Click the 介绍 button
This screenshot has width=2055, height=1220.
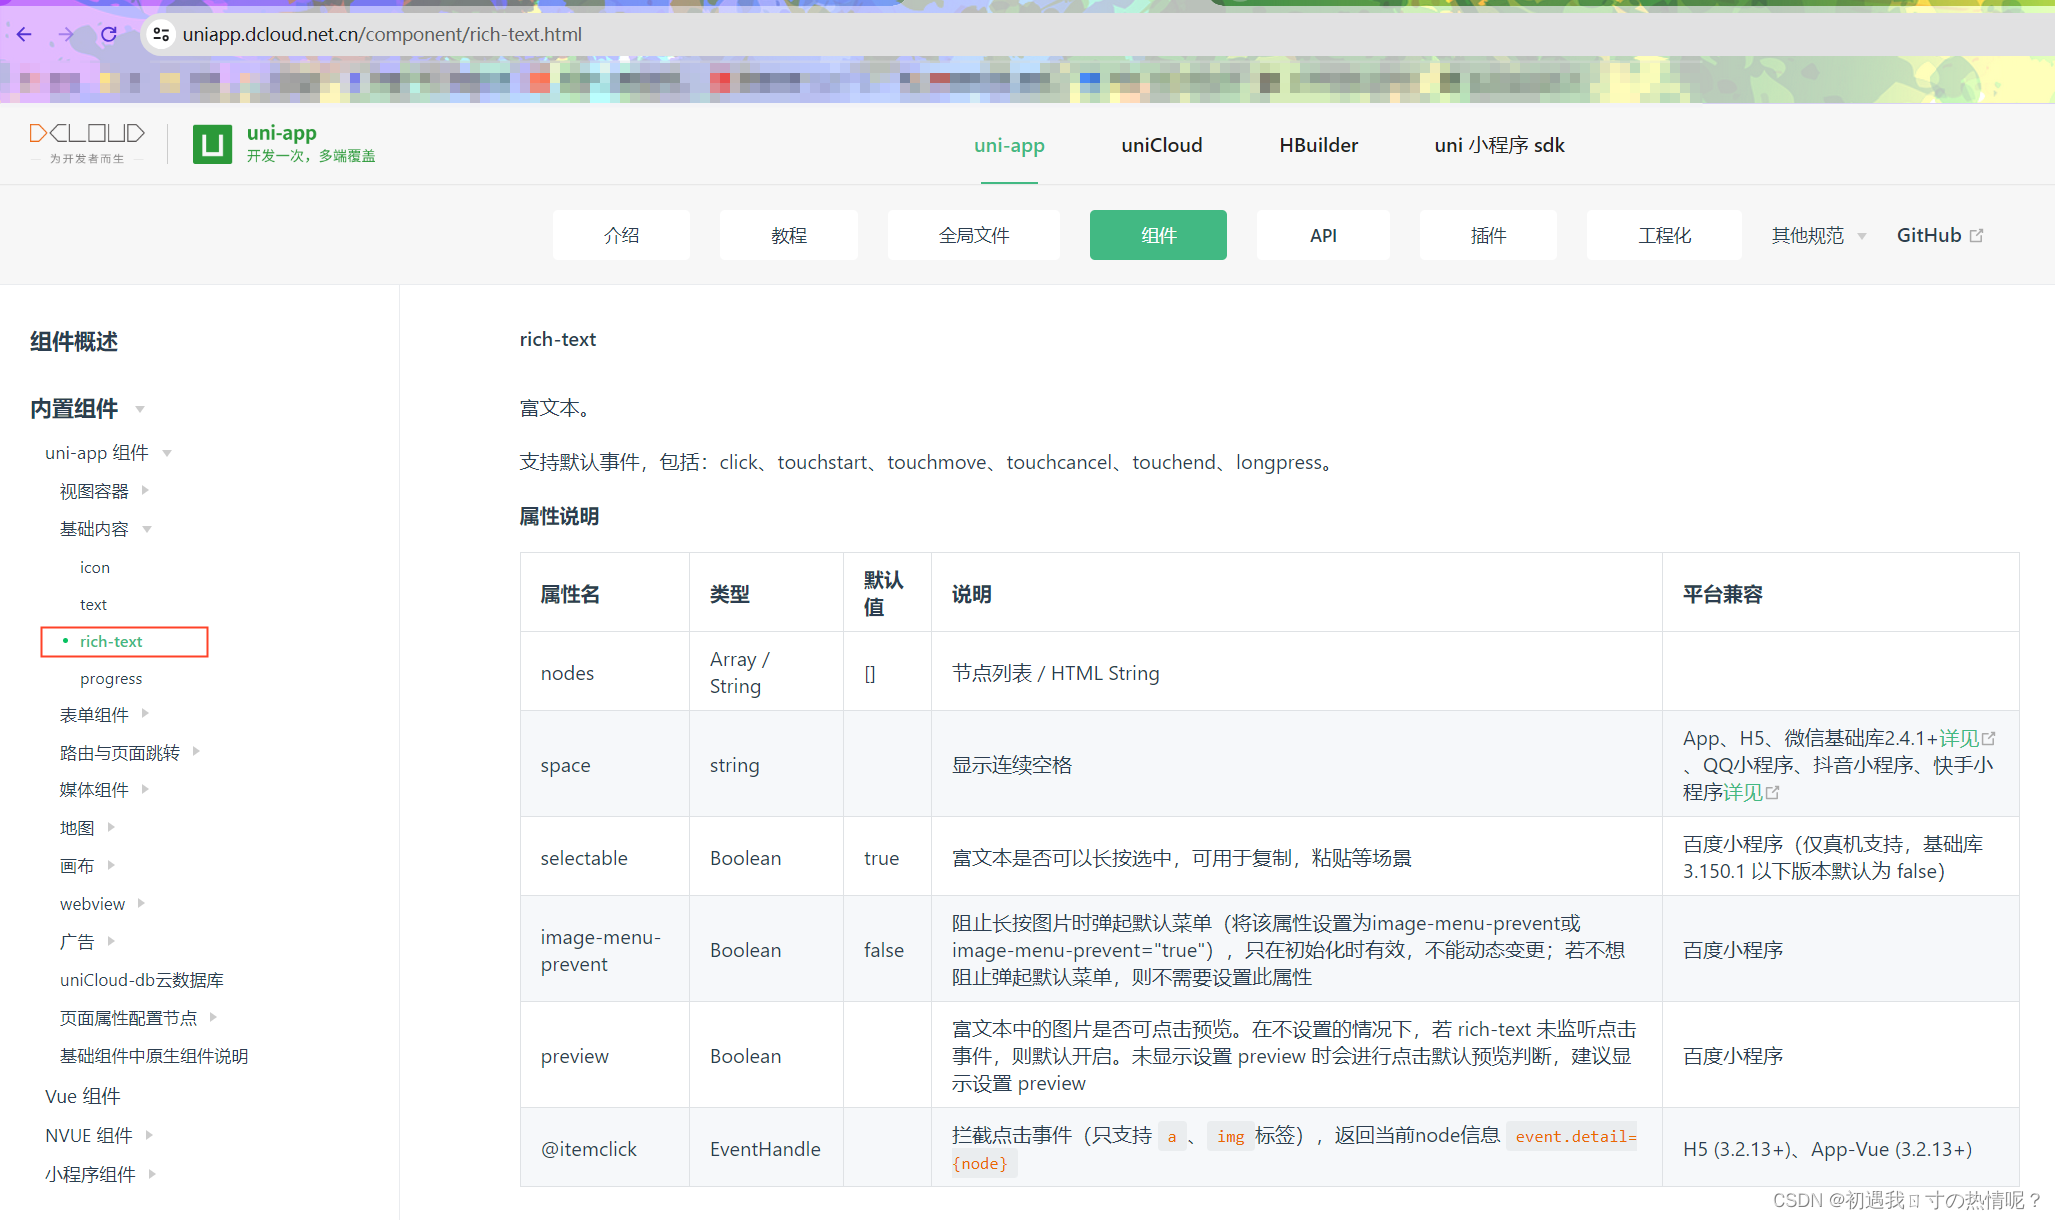(621, 235)
